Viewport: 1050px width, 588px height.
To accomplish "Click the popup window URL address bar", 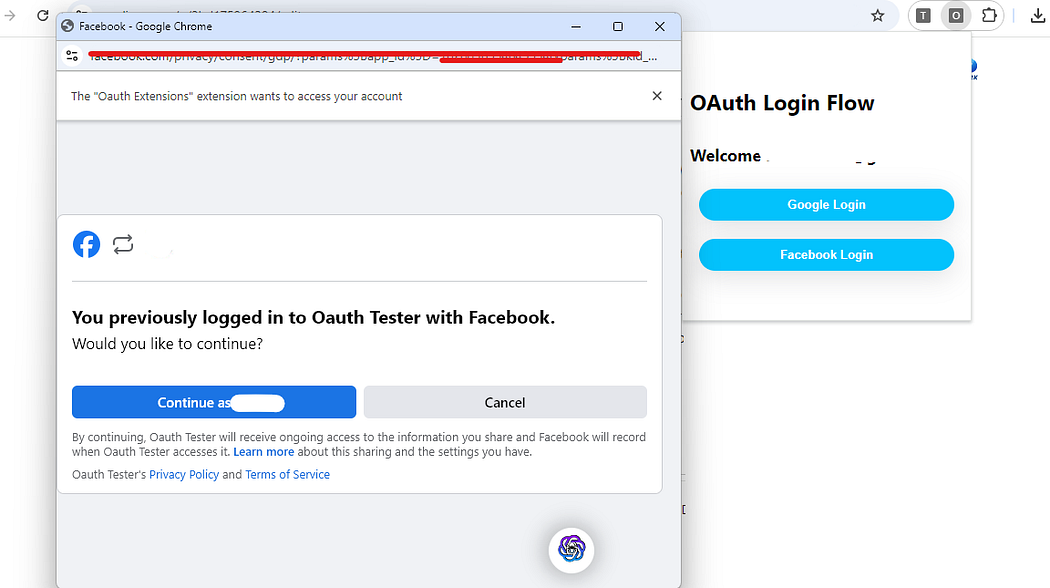I will pos(372,56).
